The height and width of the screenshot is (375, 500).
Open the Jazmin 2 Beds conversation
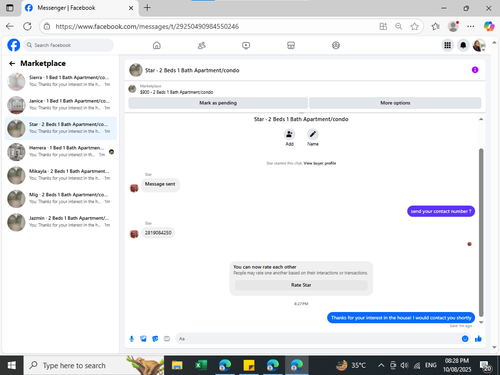[61, 222]
